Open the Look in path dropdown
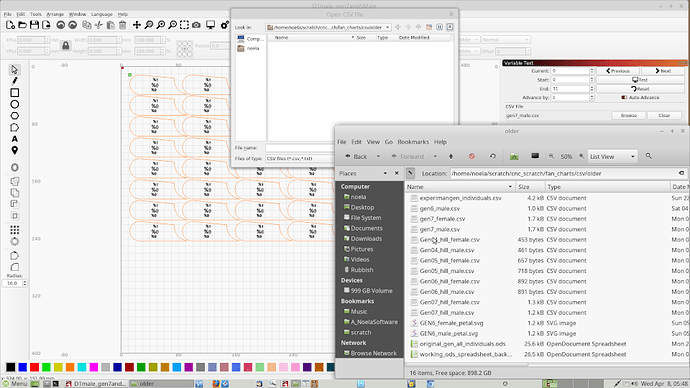This screenshot has height=388, width=690. tap(388, 27)
